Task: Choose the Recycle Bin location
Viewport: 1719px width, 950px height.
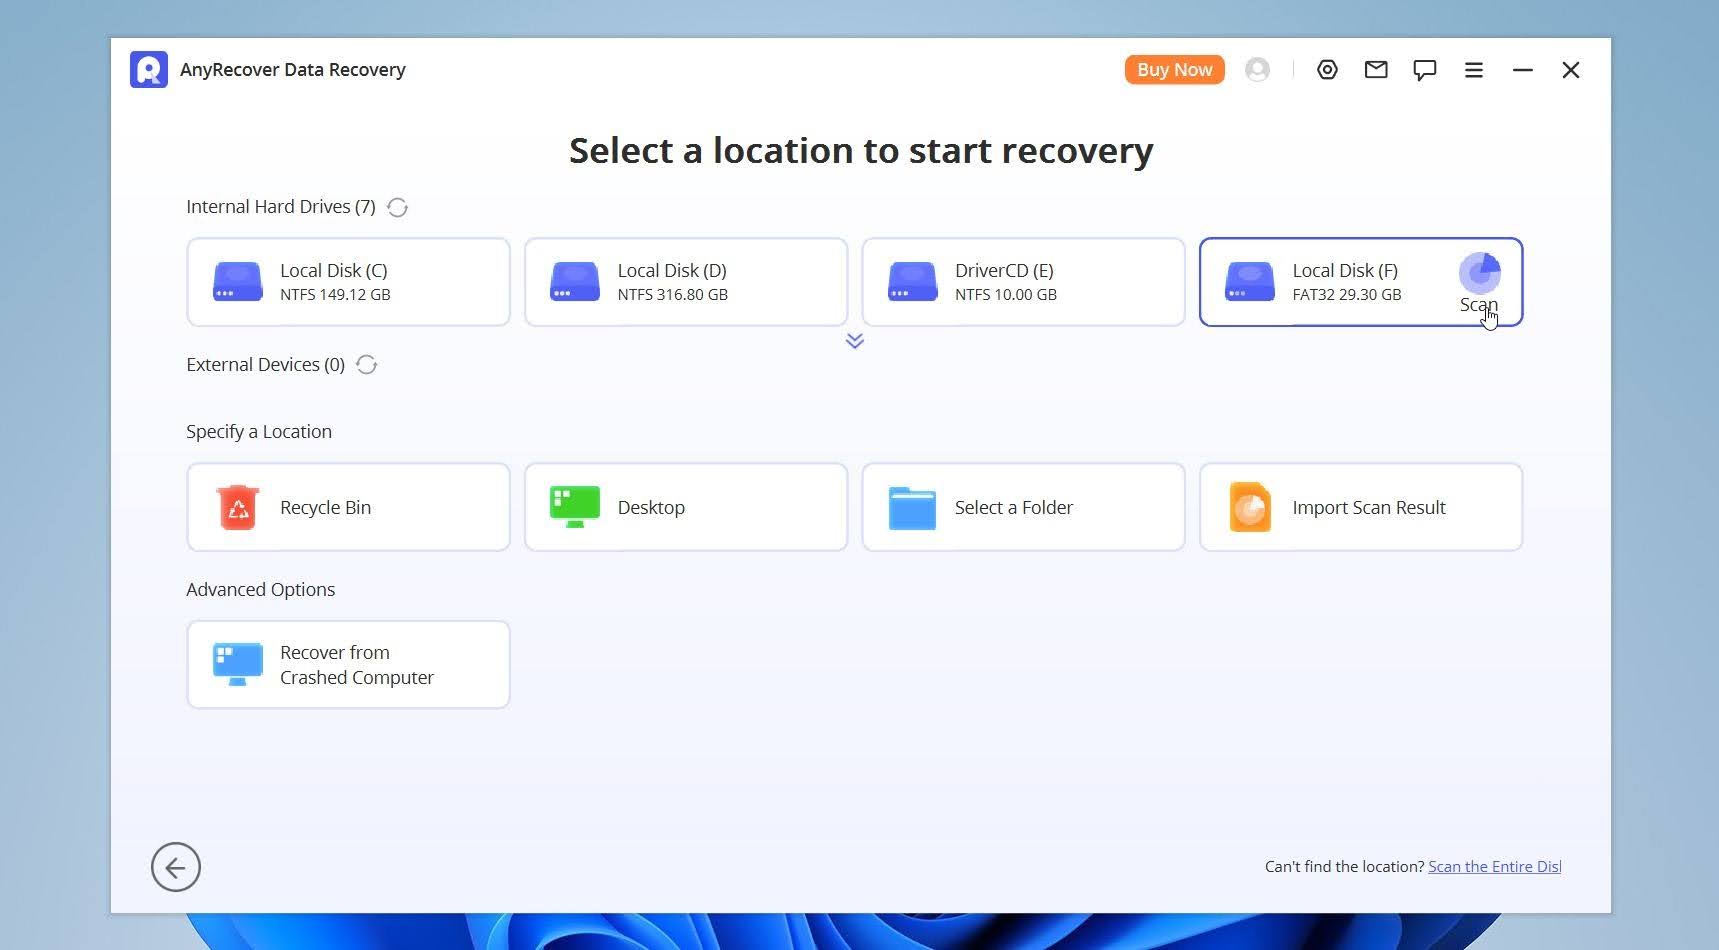Action: pos(348,507)
